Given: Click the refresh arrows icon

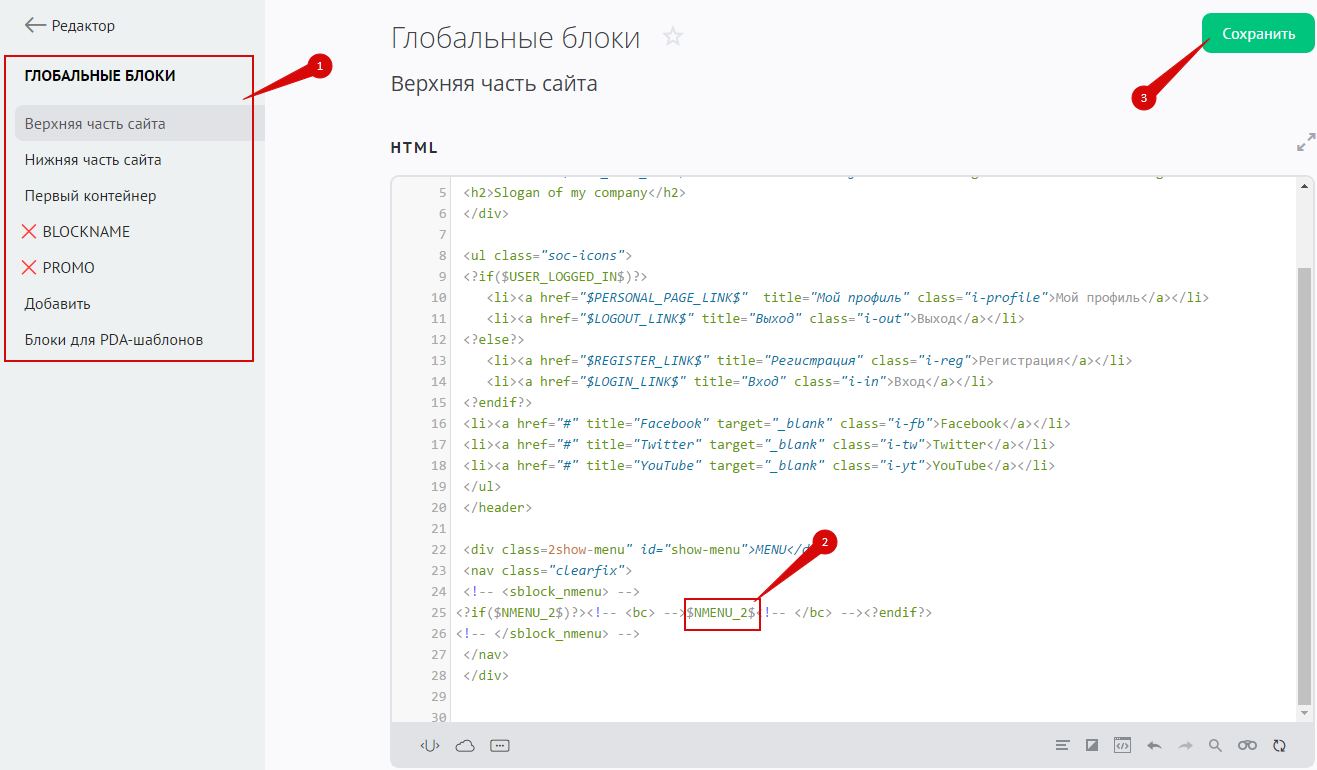Looking at the screenshot, I should click(x=1279, y=745).
